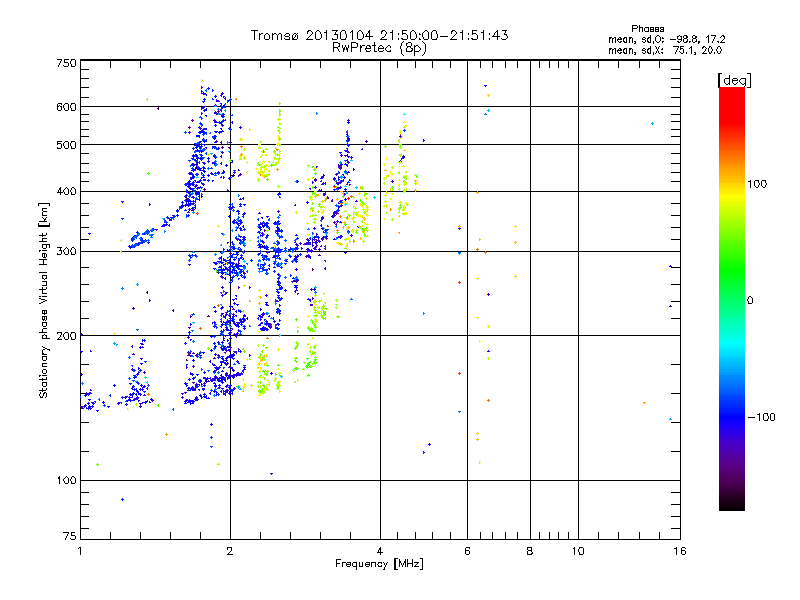Click the colorbar tick label '-100'
The width and height of the screenshot is (800, 600).
point(761,417)
